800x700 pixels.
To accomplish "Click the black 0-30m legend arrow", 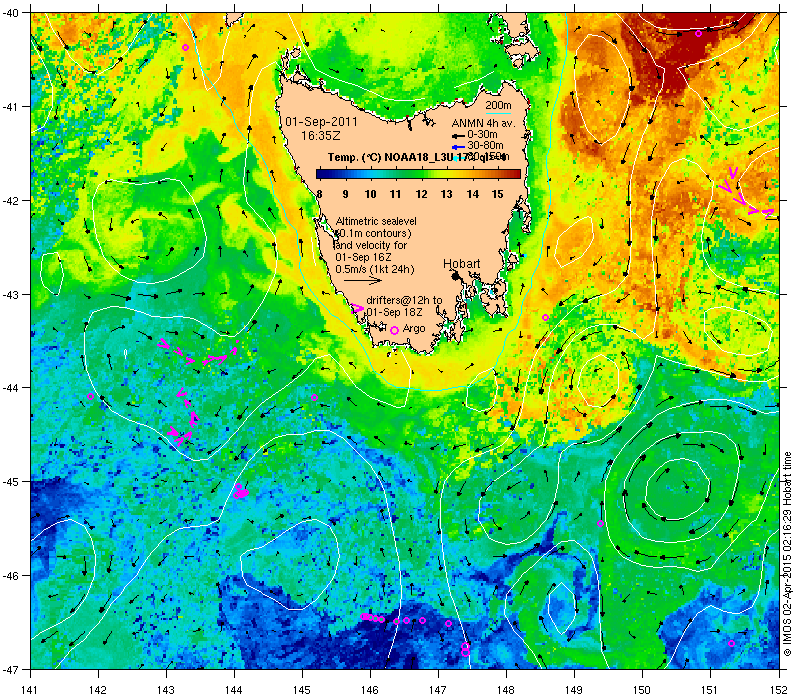I will click(458, 136).
